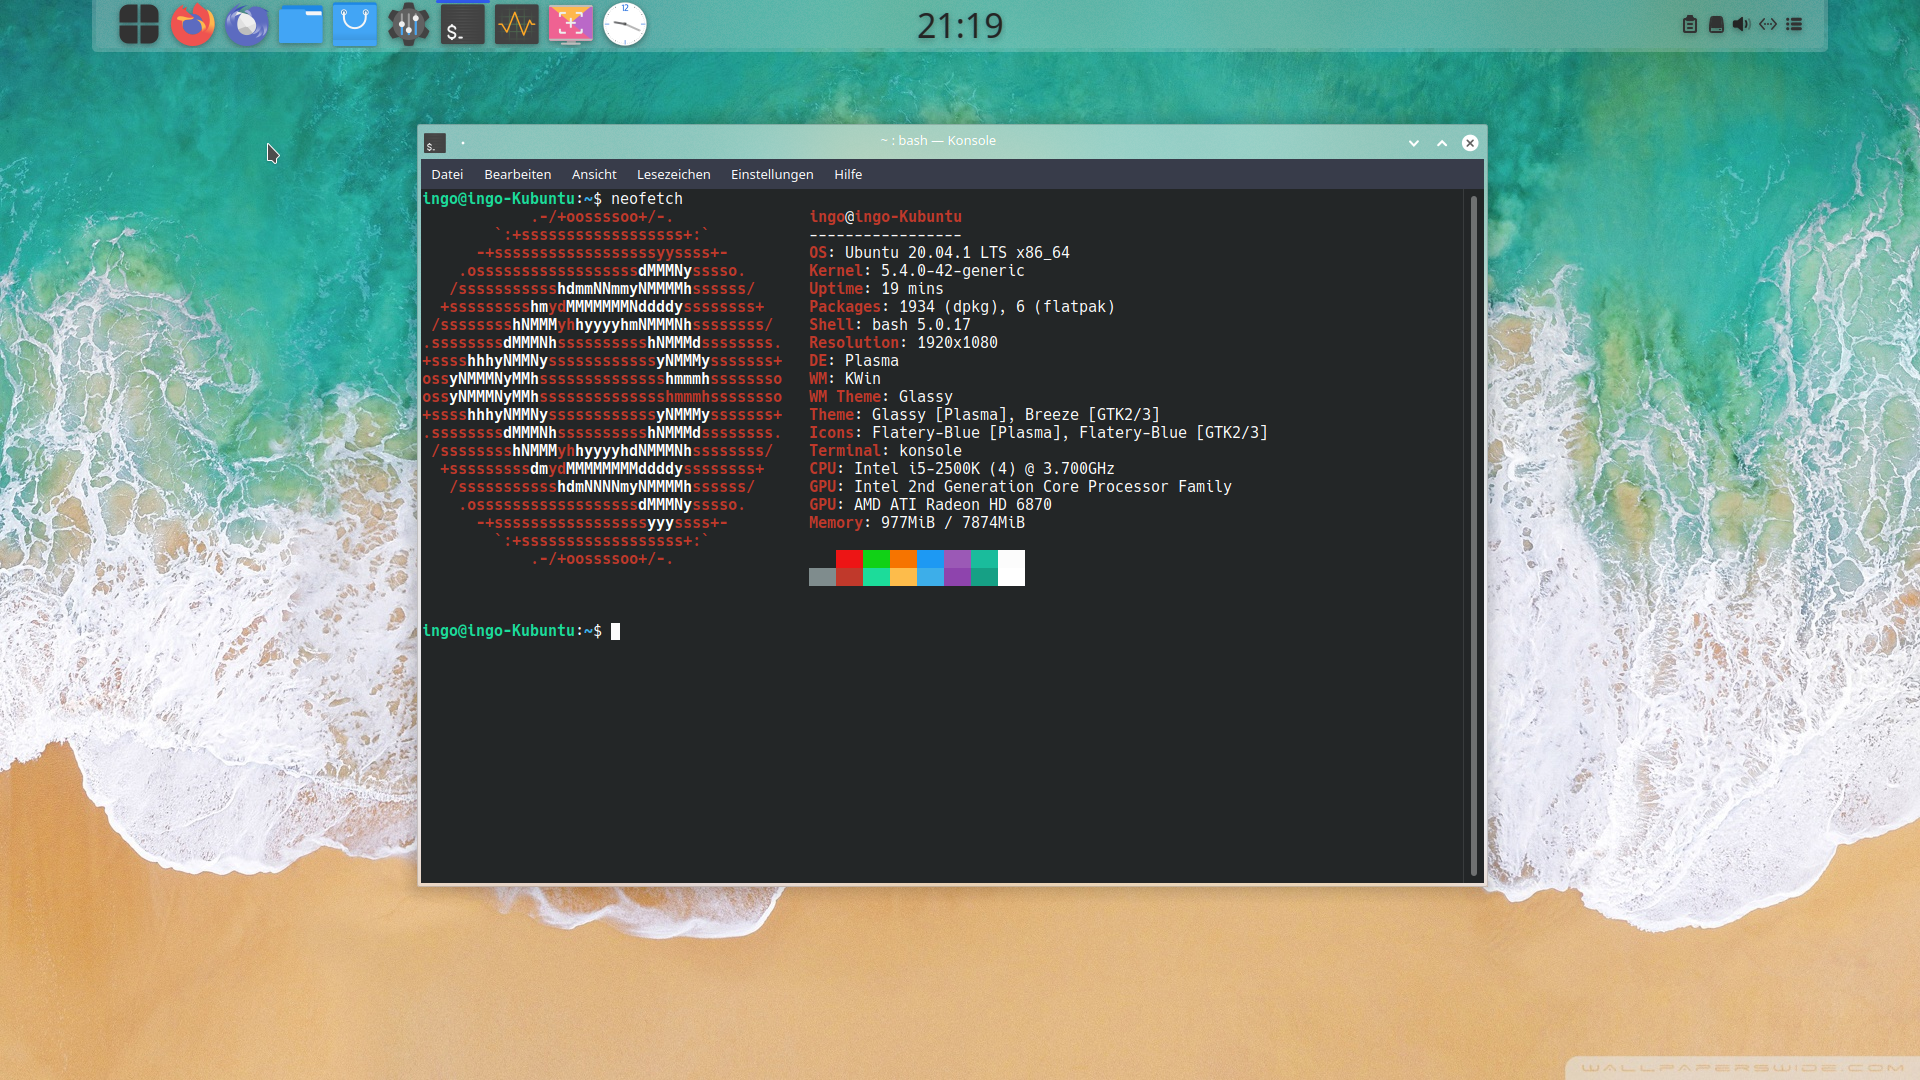Open the Datei menu
This screenshot has height=1080, width=1920.
447,174
